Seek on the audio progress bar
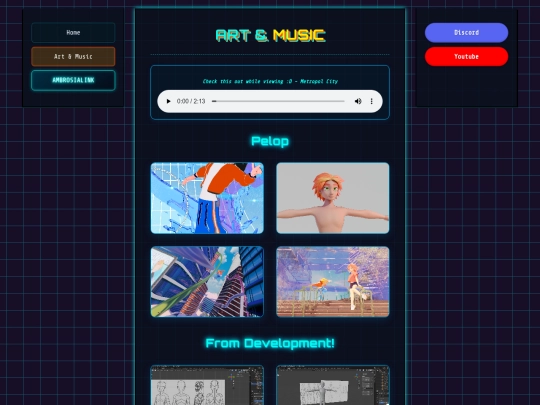The image size is (540, 405). pos(278,101)
